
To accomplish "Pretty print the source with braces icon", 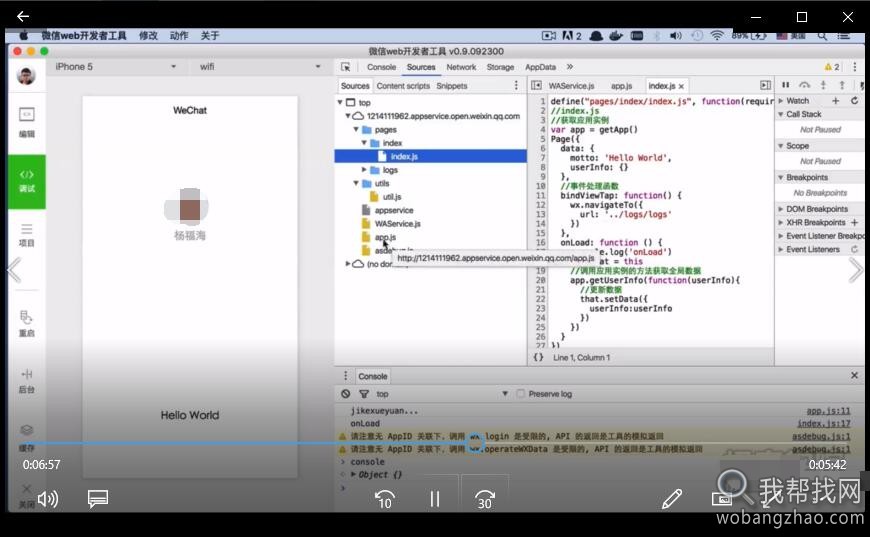I will click(538, 357).
